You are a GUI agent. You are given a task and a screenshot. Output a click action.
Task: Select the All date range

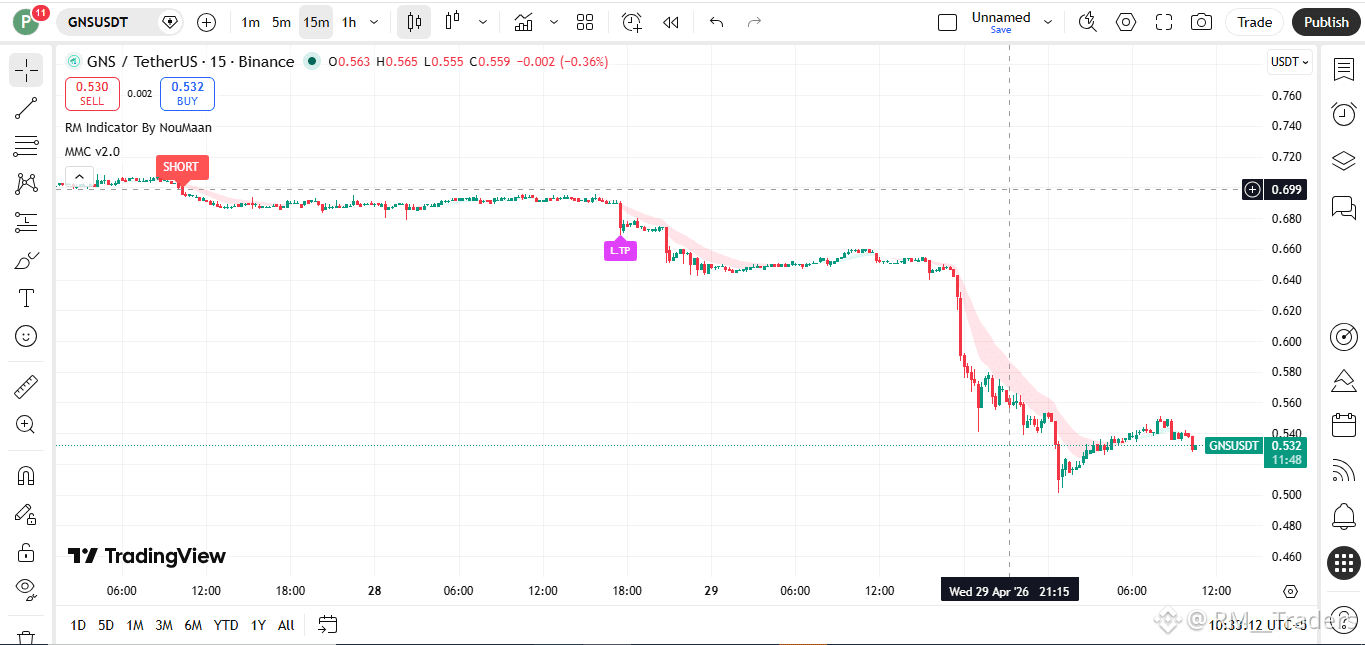(286, 625)
